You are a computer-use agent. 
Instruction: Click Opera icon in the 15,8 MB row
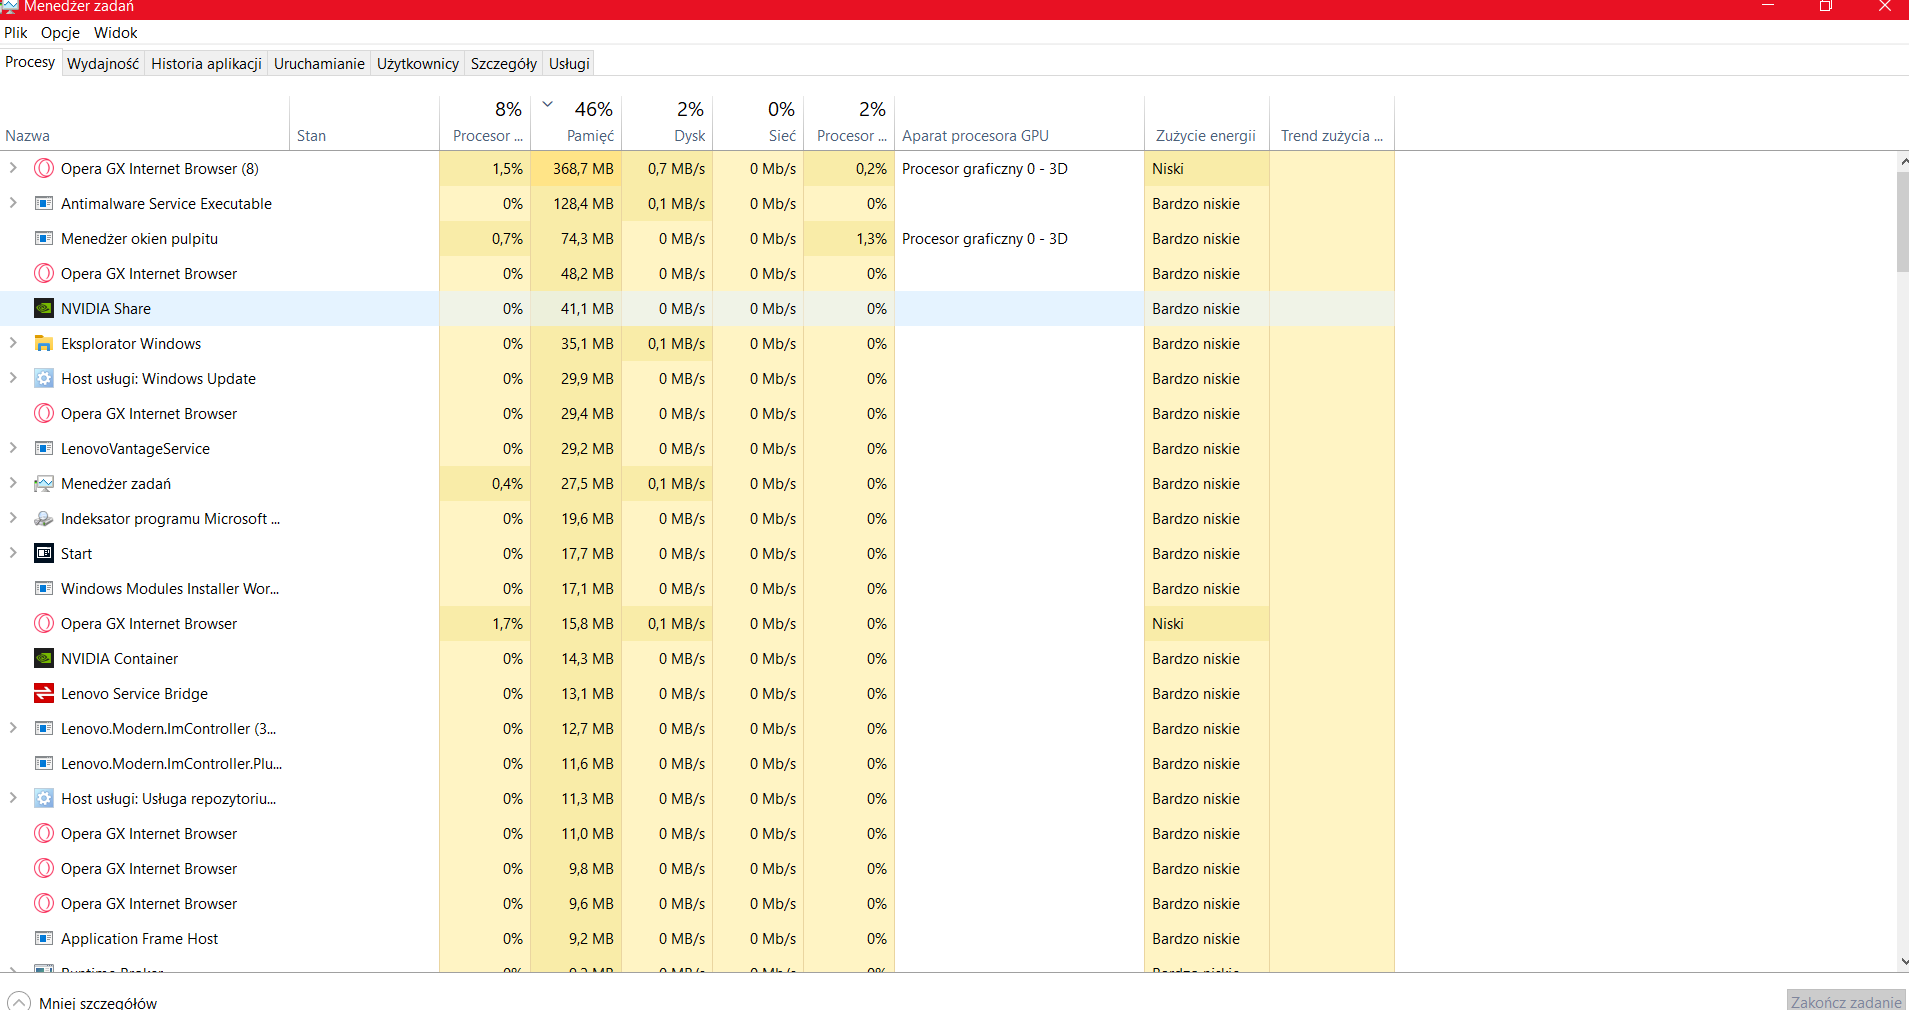pos(44,624)
